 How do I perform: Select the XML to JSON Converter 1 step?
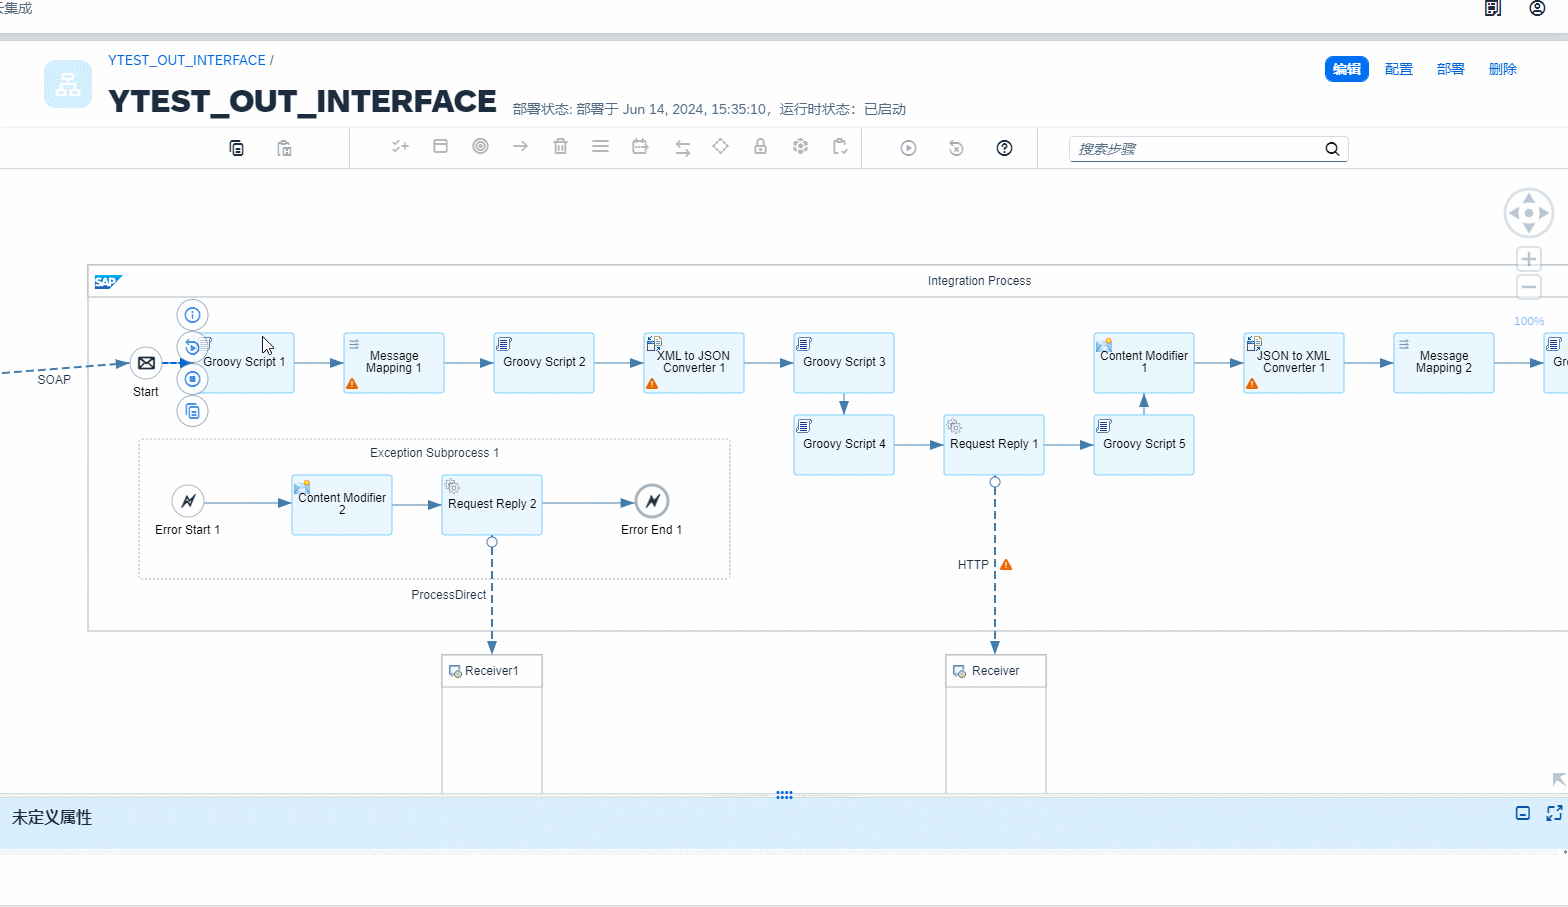(x=694, y=363)
